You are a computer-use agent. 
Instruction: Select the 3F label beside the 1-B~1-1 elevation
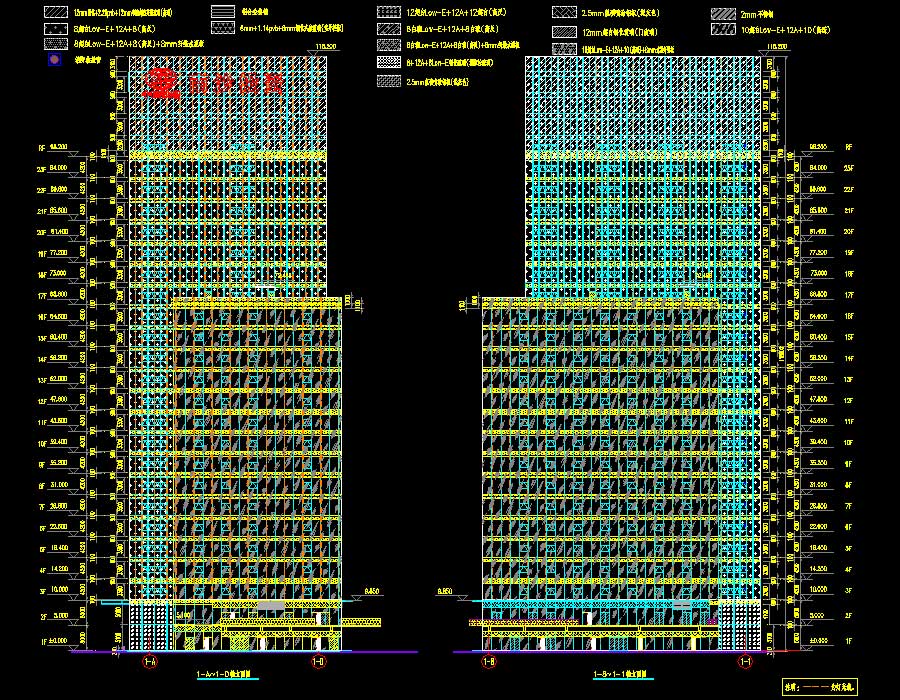pos(848,590)
